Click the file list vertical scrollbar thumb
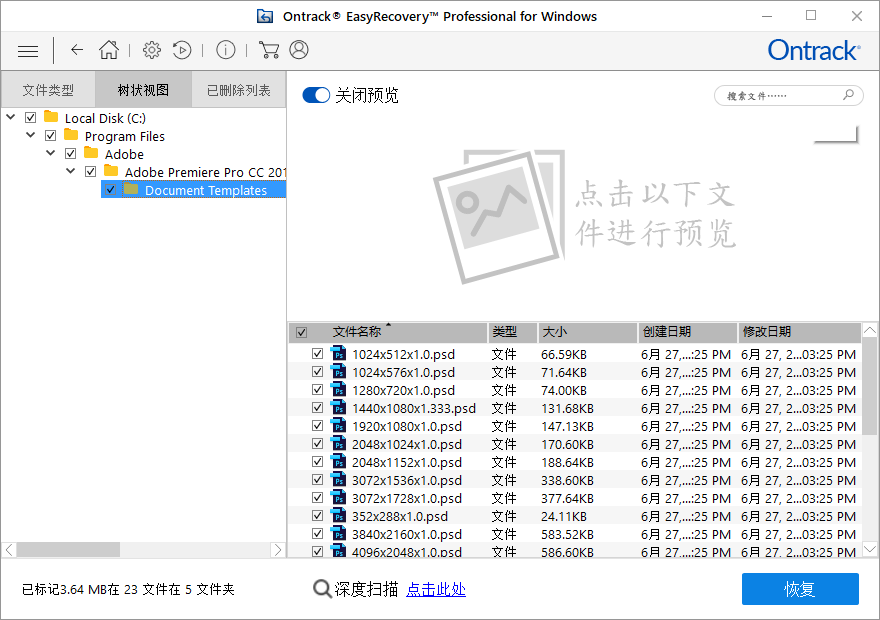880x620 pixels. pyautogui.click(x=869, y=387)
